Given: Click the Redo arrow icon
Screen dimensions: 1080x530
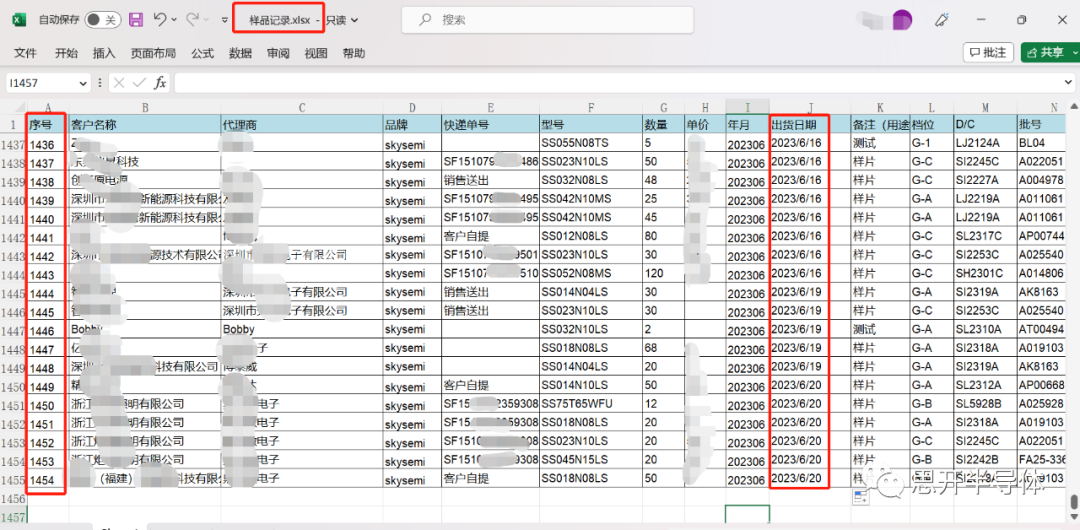Looking at the screenshot, I should pos(192,20).
